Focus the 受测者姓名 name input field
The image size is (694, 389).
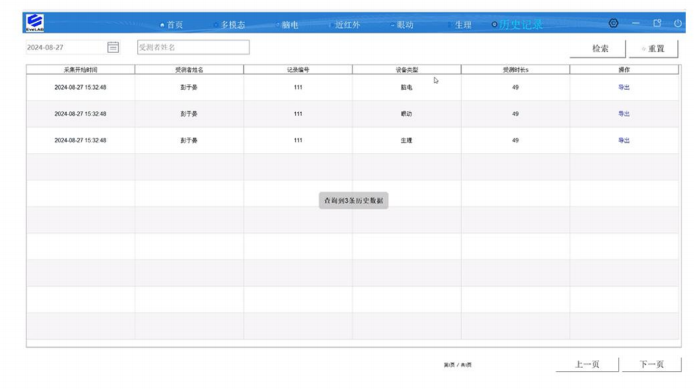click(x=193, y=47)
